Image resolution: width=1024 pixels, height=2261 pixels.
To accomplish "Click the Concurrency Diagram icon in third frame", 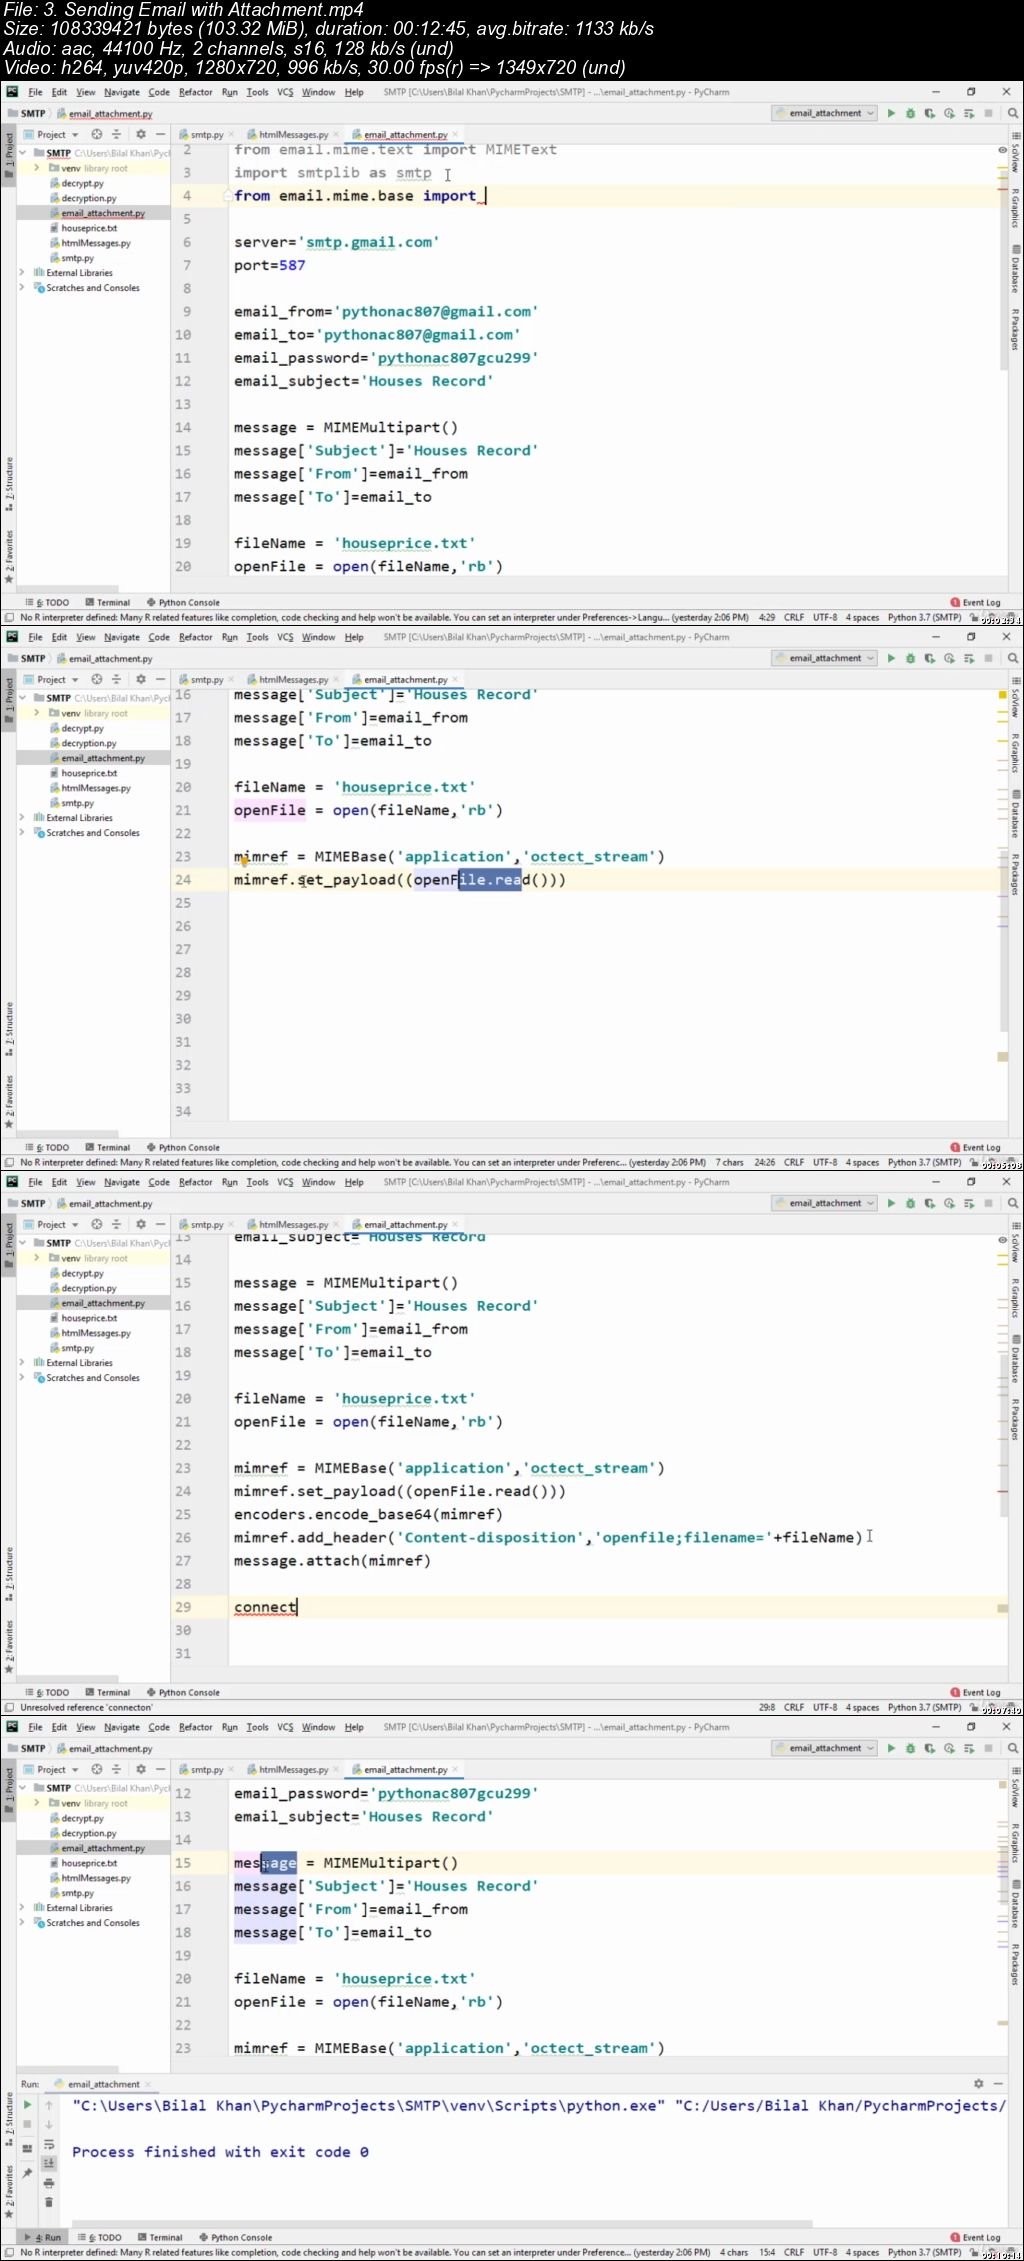I will (x=969, y=1203).
